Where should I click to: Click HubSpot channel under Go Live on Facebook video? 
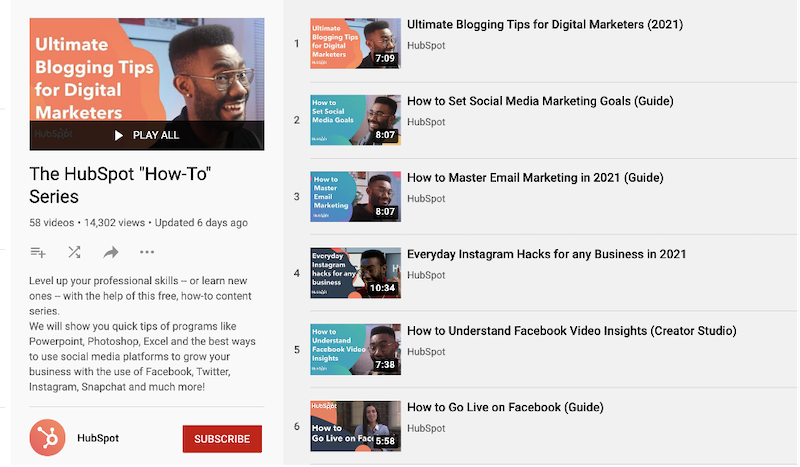pyautogui.click(x=426, y=428)
